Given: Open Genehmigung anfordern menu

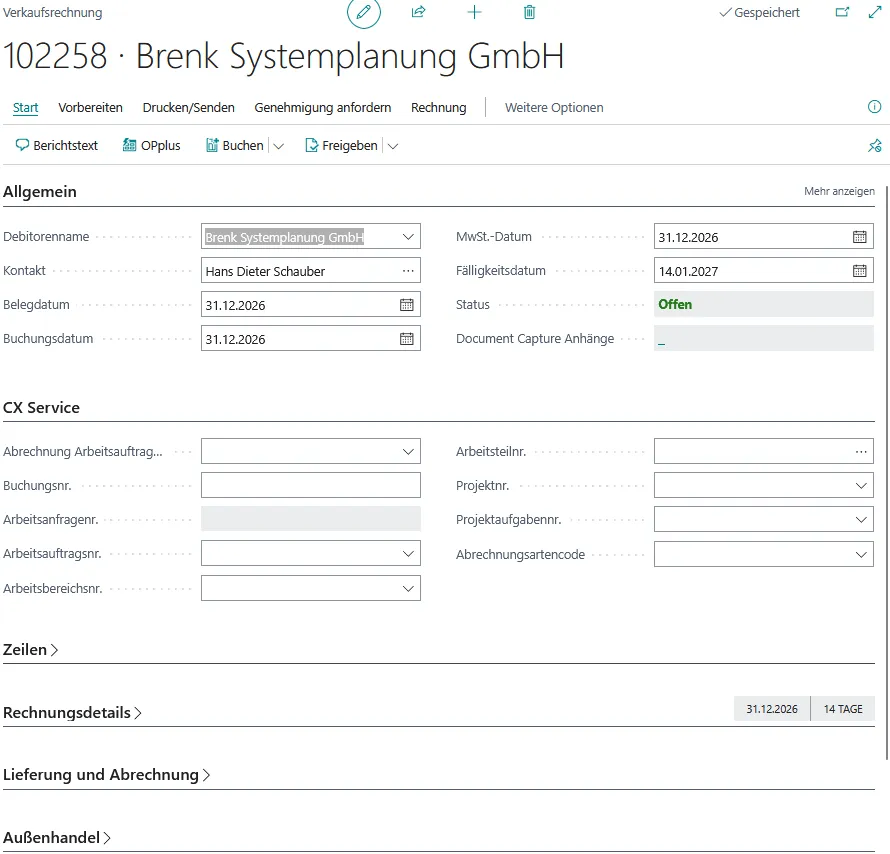Looking at the screenshot, I should 322,107.
